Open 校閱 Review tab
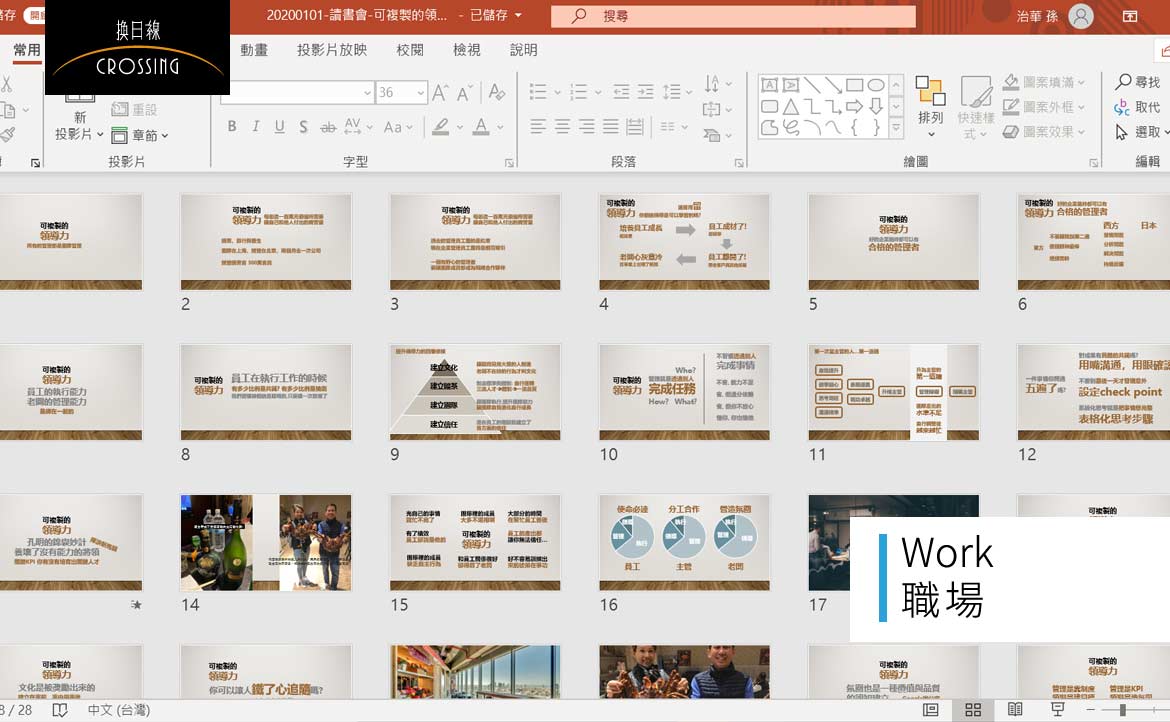This screenshot has height=722, width=1170. (410, 50)
